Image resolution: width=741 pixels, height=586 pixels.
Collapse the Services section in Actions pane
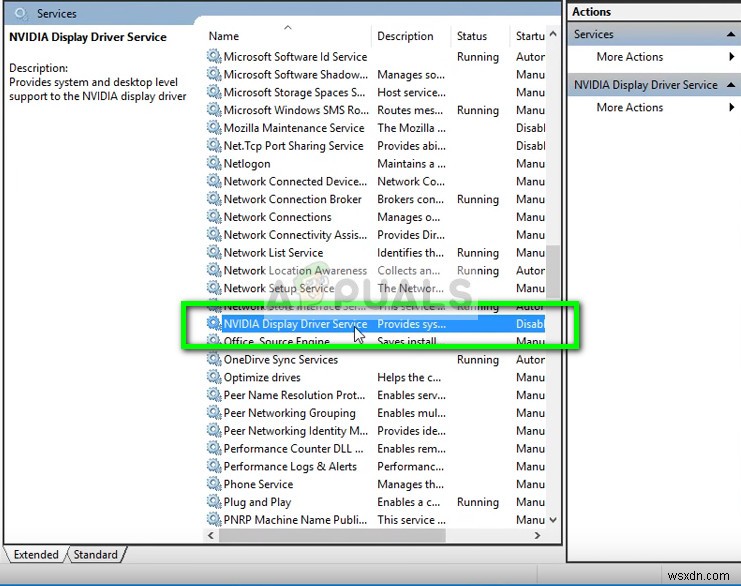point(731,34)
